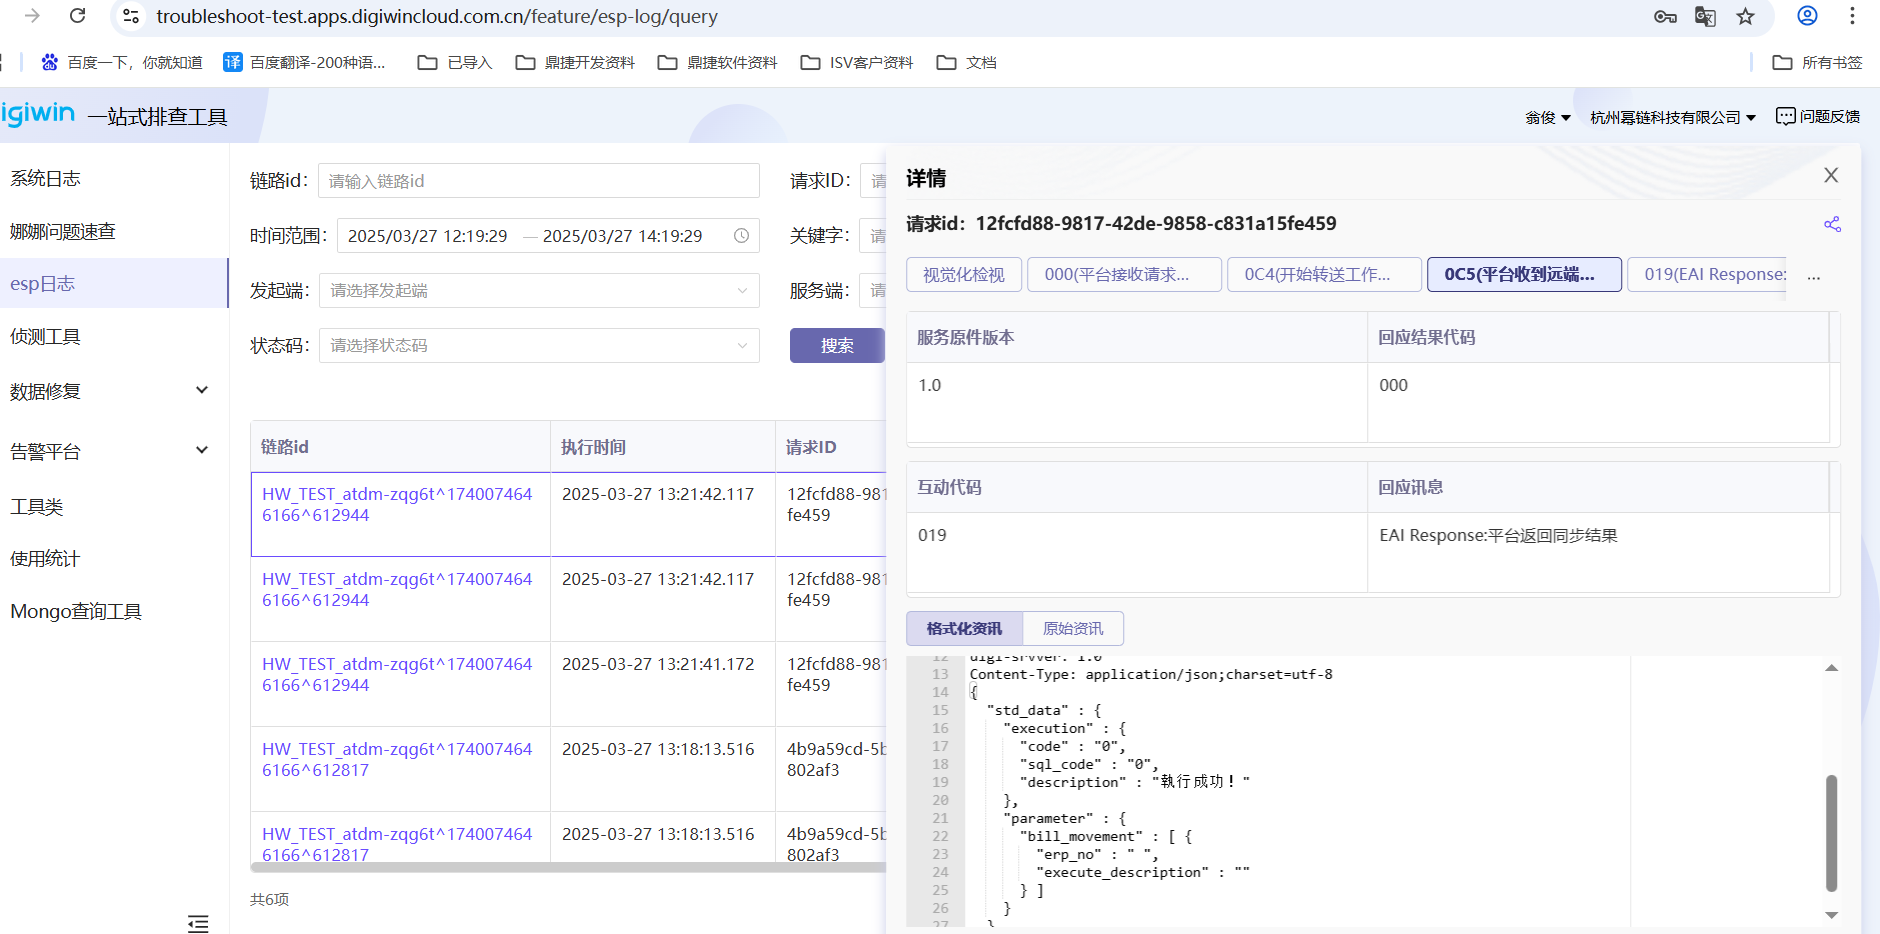Open the 发起端 dropdown
This screenshot has height=934, width=1880.
click(539, 291)
